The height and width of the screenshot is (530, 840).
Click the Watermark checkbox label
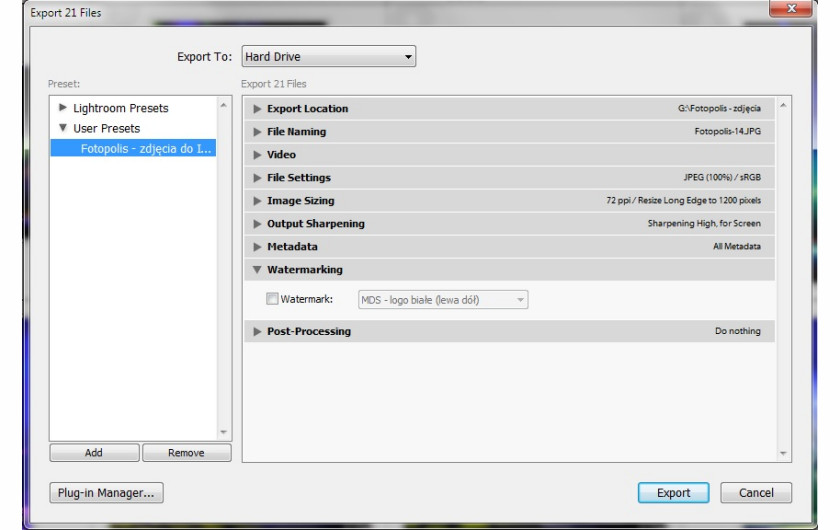tap(306, 299)
